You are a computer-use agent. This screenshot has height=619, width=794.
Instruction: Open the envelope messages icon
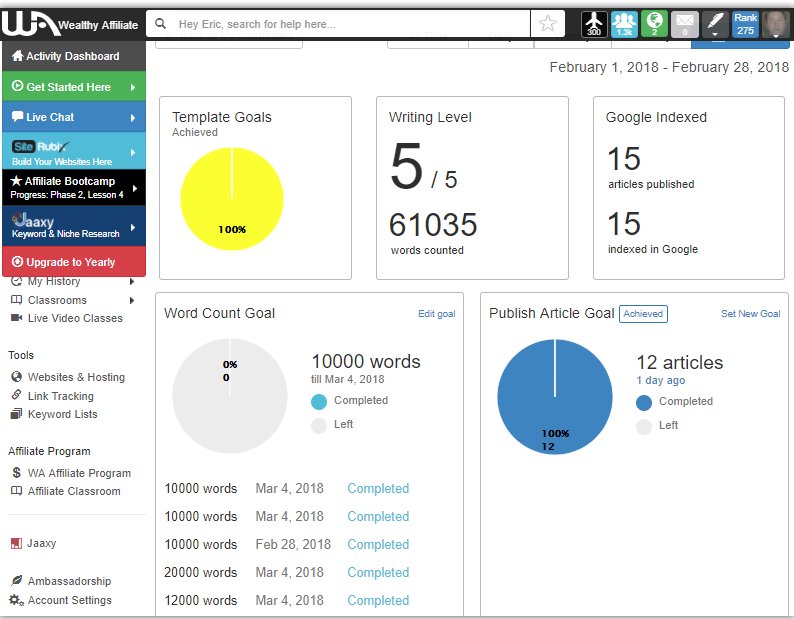click(x=685, y=24)
